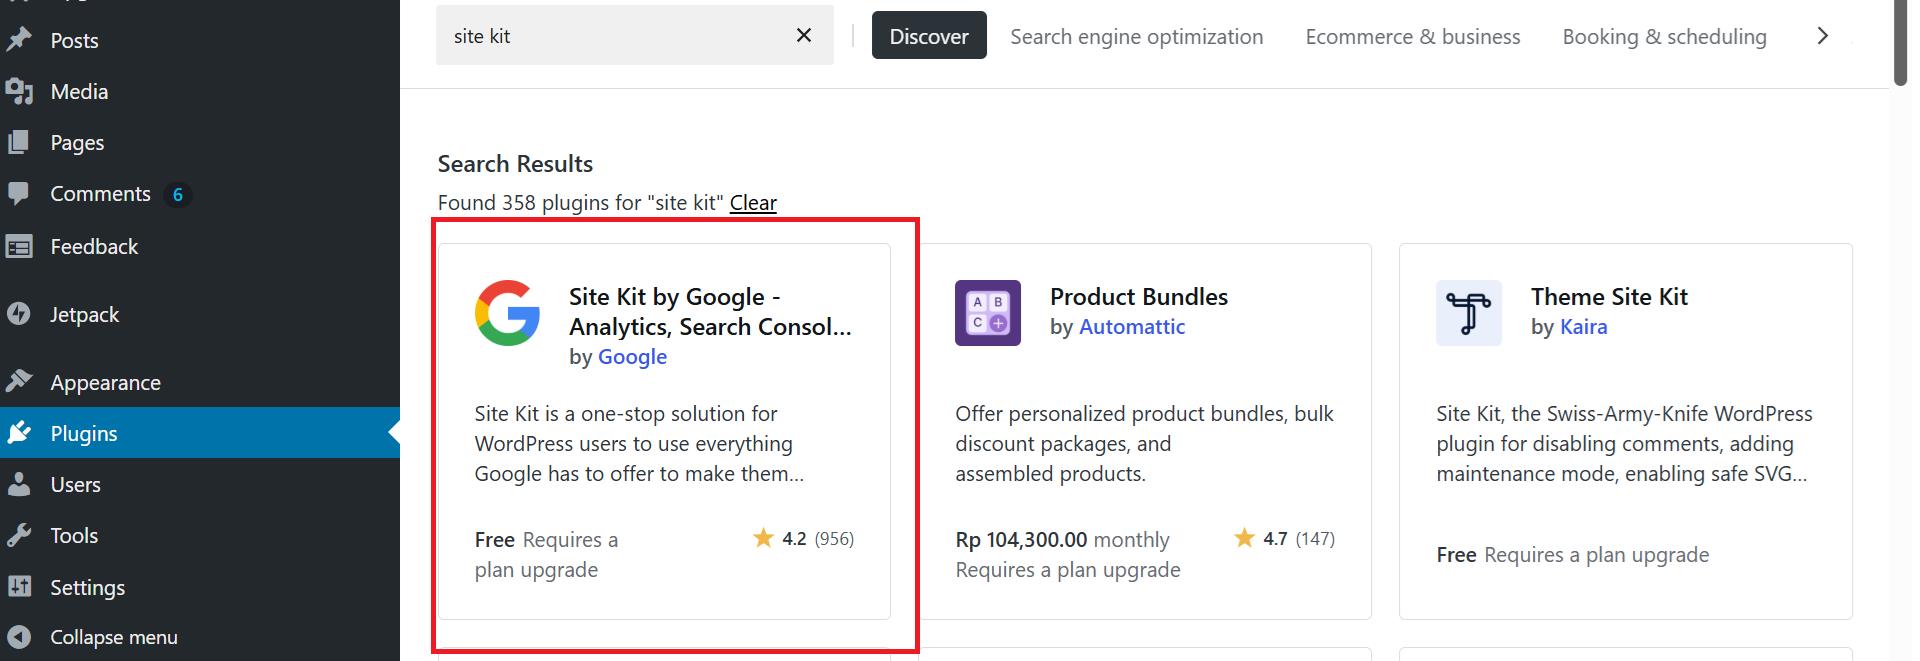Image resolution: width=1920 pixels, height=661 pixels.
Task: Go to Pages in sidebar
Action: 77,142
